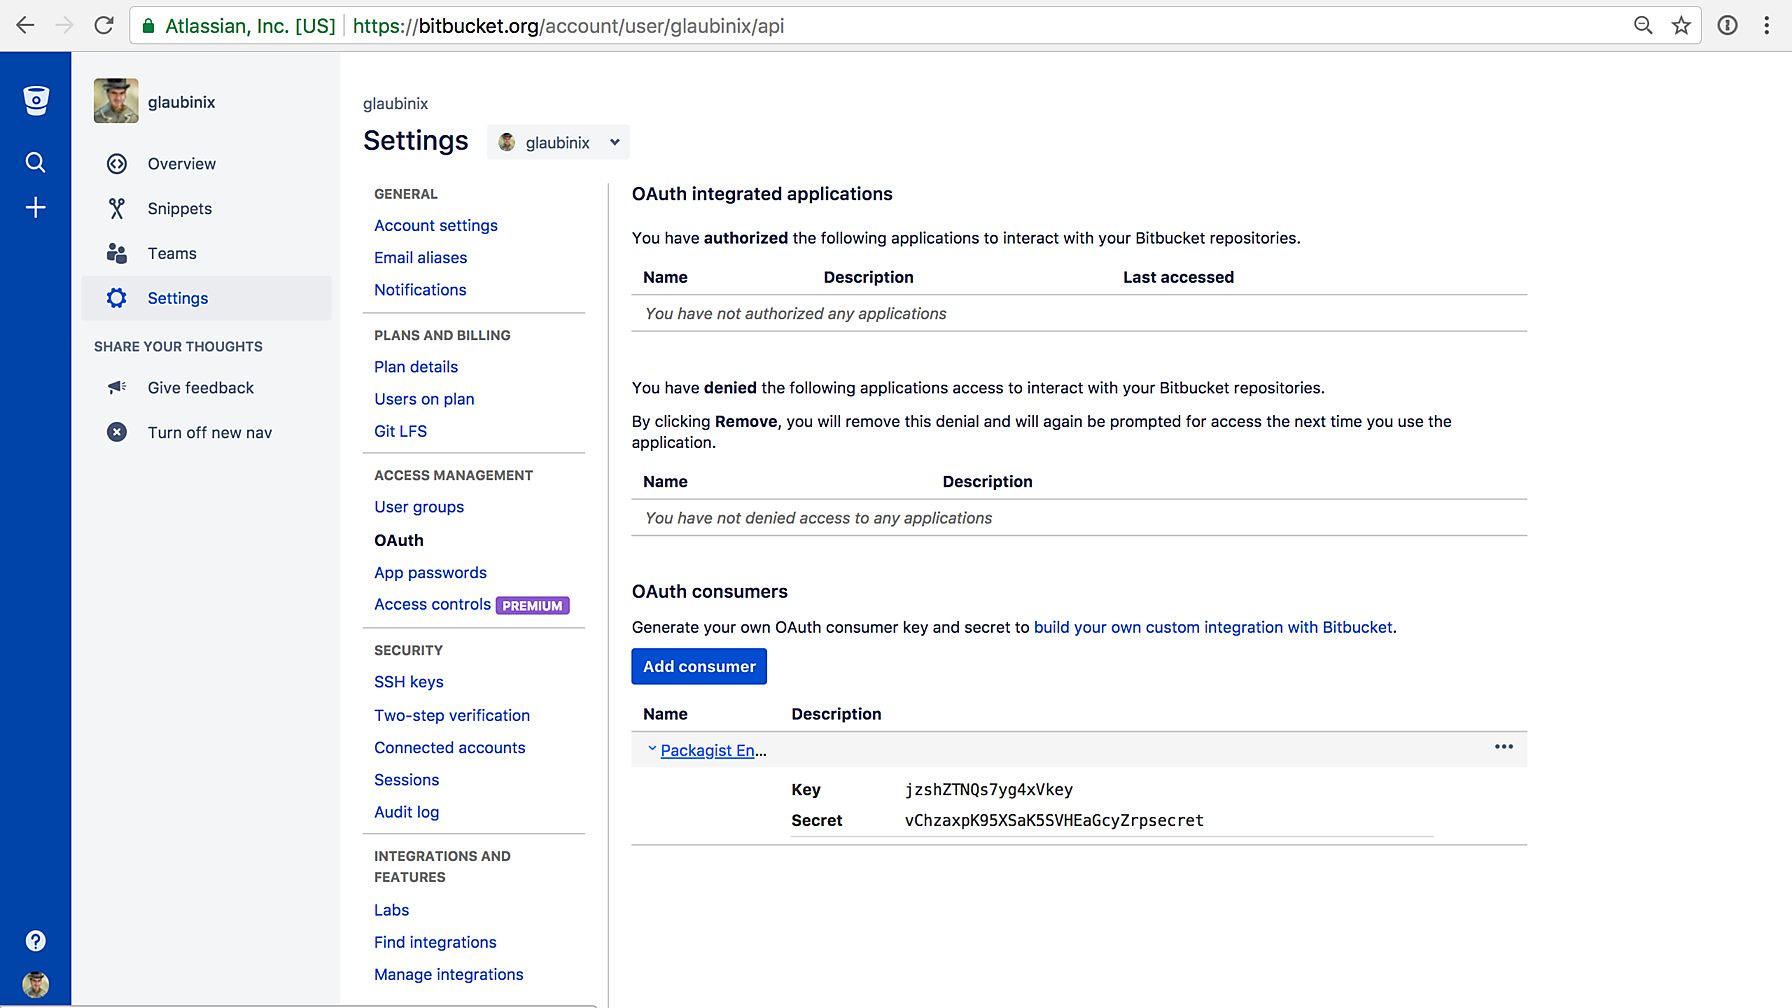Click the Overview compass icon
The width and height of the screenshot is (1792, 1008).
click(x=117, y=164)
